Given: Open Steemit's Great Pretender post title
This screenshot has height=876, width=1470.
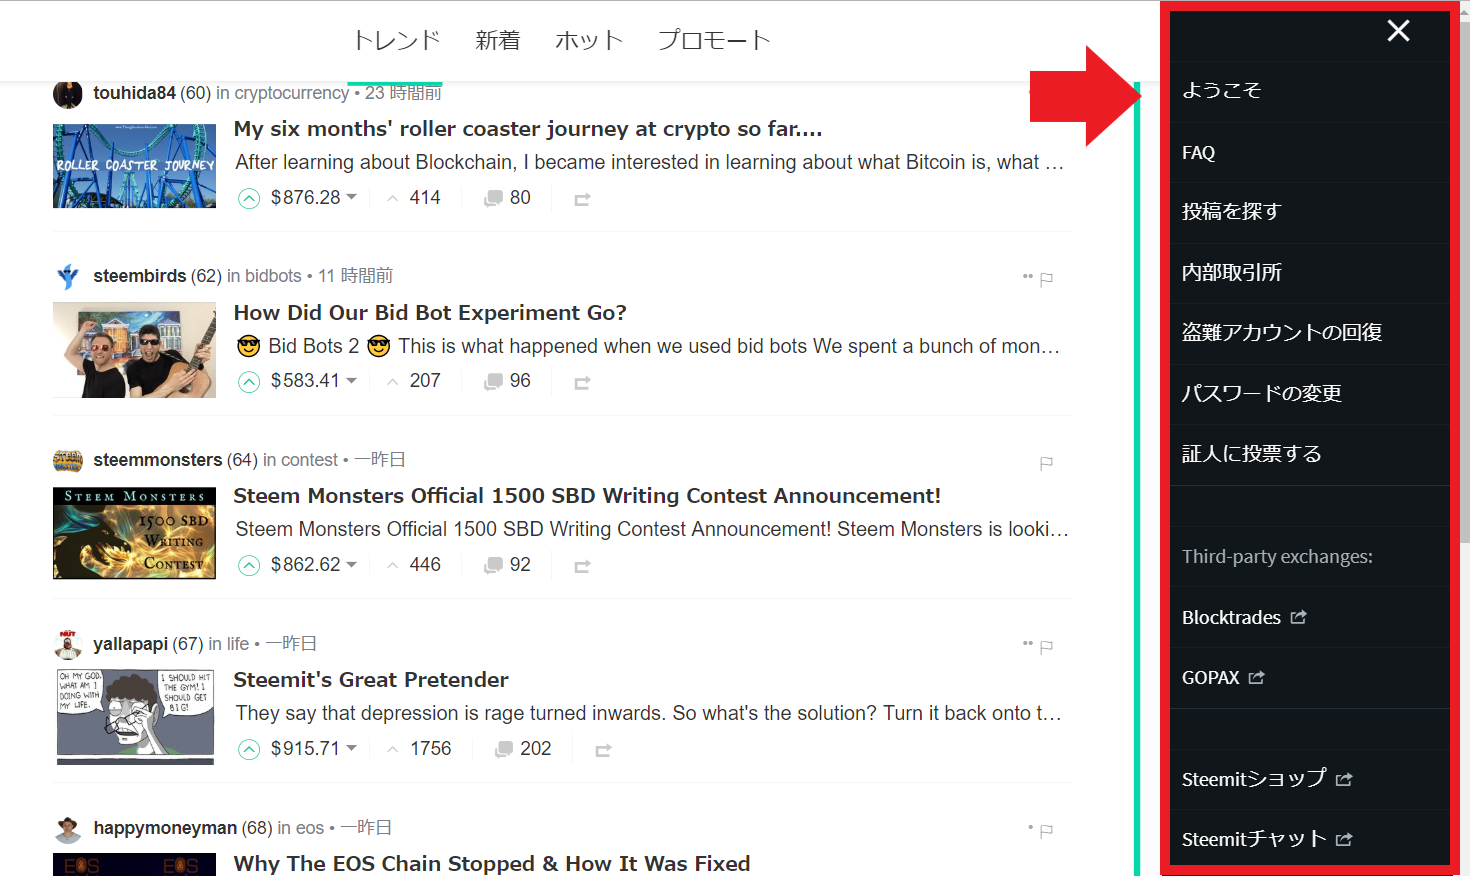Looking at the screenshot, I should [371, 680].
